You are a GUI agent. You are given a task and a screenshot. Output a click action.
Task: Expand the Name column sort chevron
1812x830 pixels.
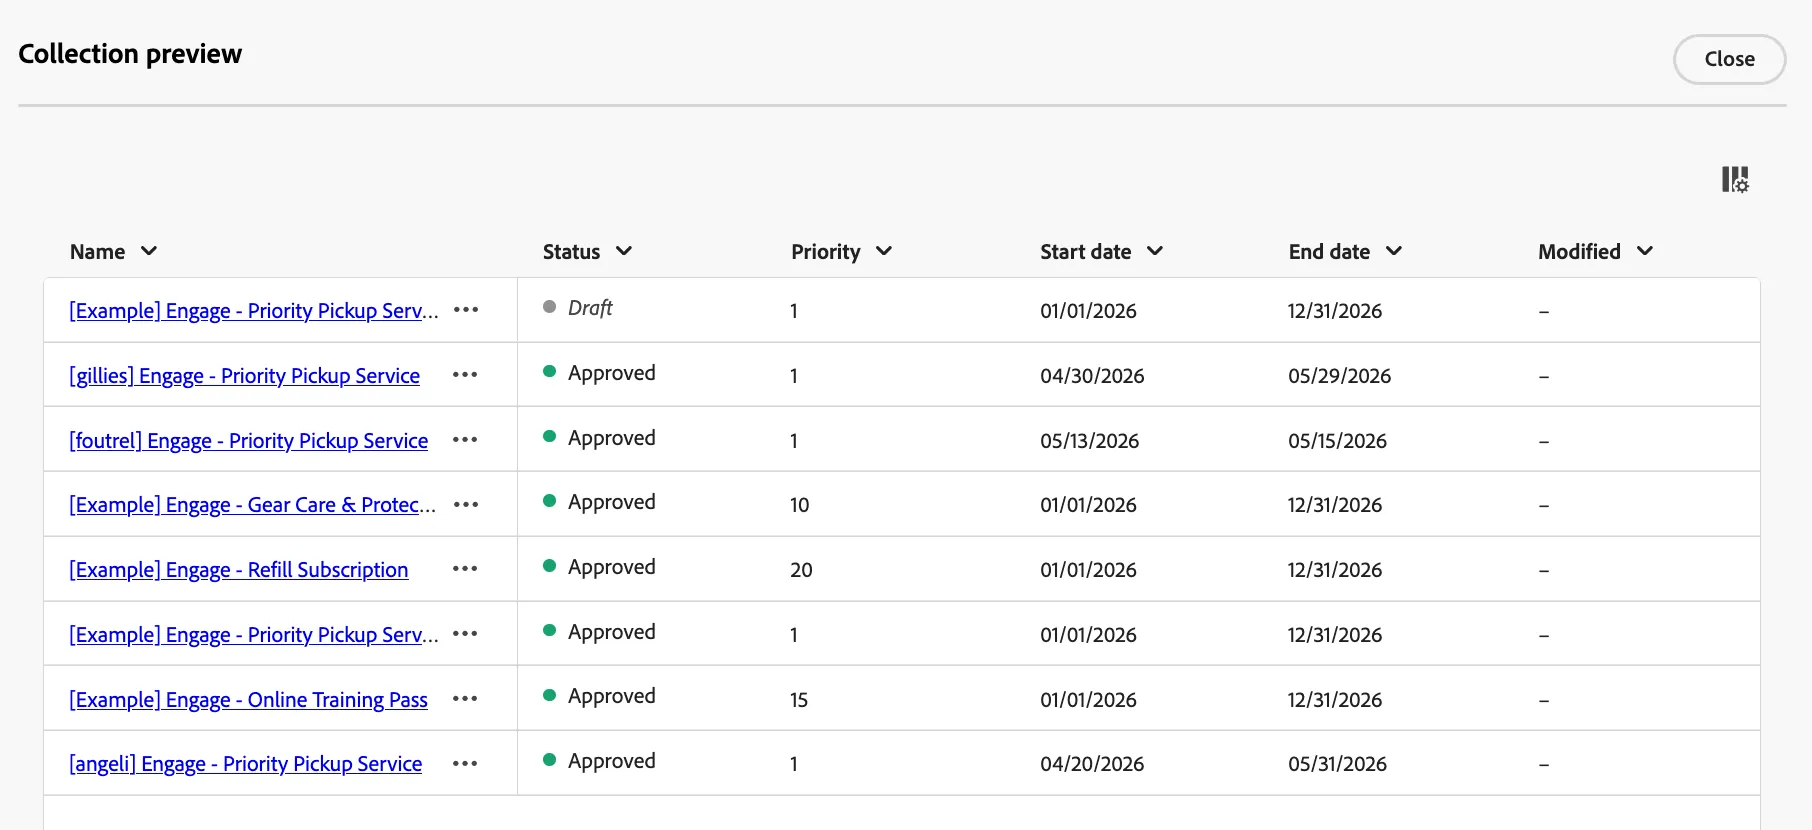pyautogui.click(x=149, y=251)
